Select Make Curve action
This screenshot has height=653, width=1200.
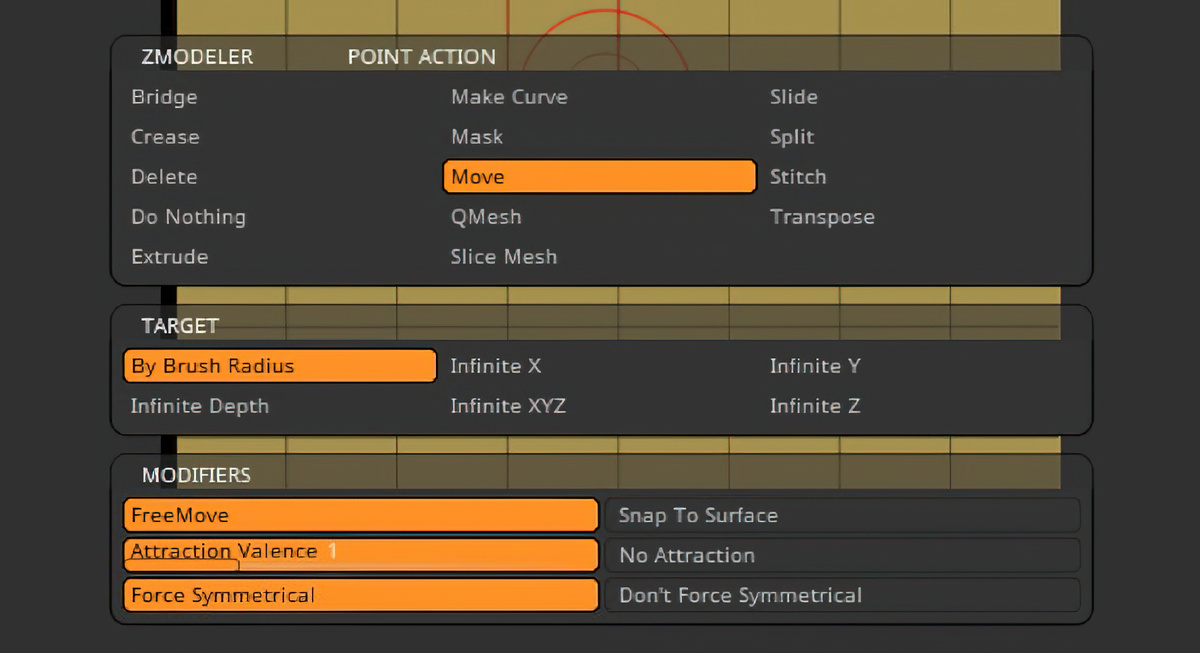point(509,97)
